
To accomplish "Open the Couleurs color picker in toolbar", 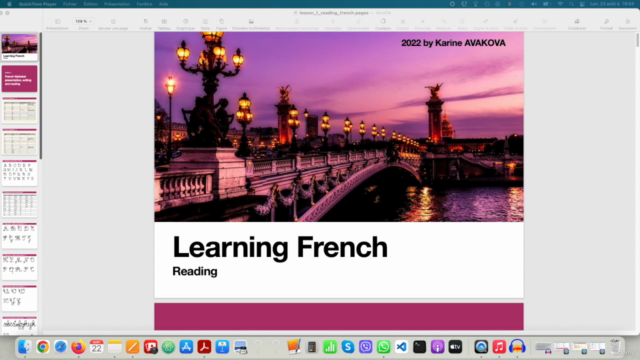I will tap(383, 24).
